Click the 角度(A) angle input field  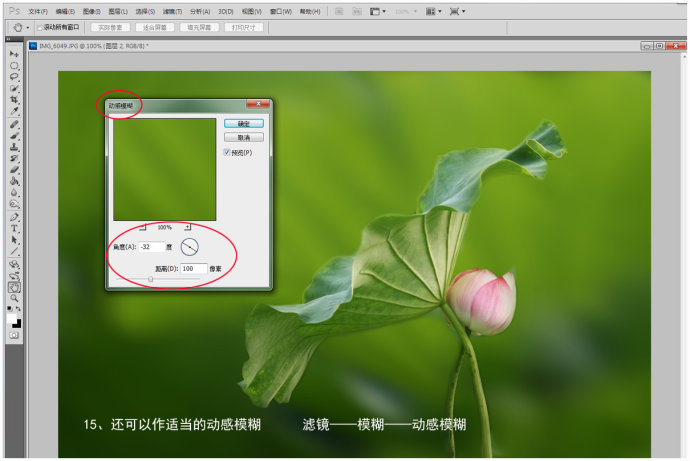pyautogui.click(x=152, y=246)
